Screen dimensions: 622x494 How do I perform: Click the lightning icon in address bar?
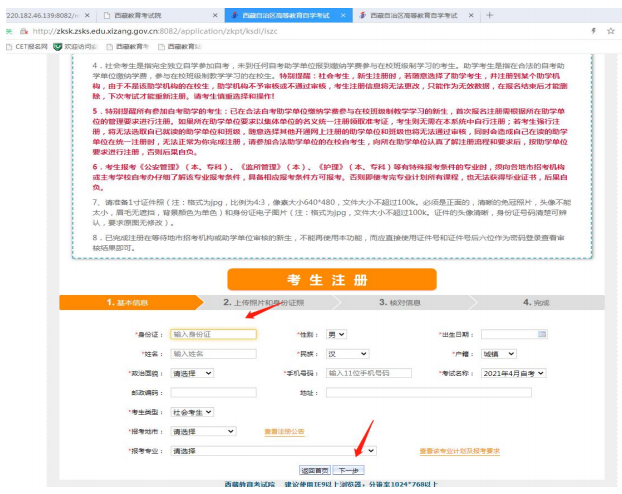coord(594,32)
